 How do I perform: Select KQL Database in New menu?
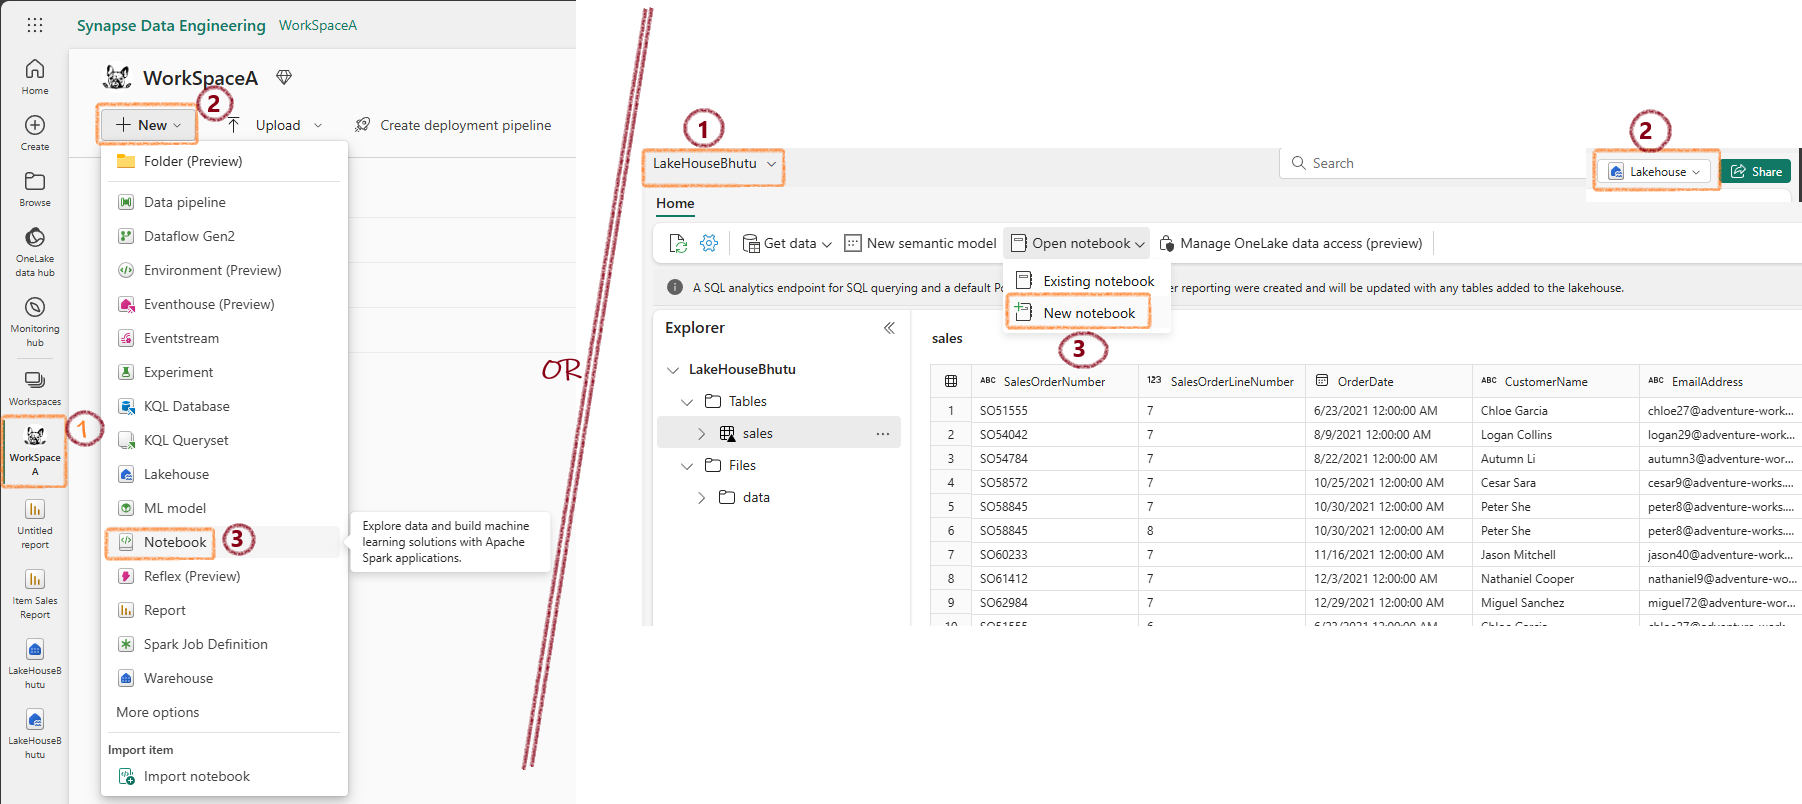coord(224,406)
